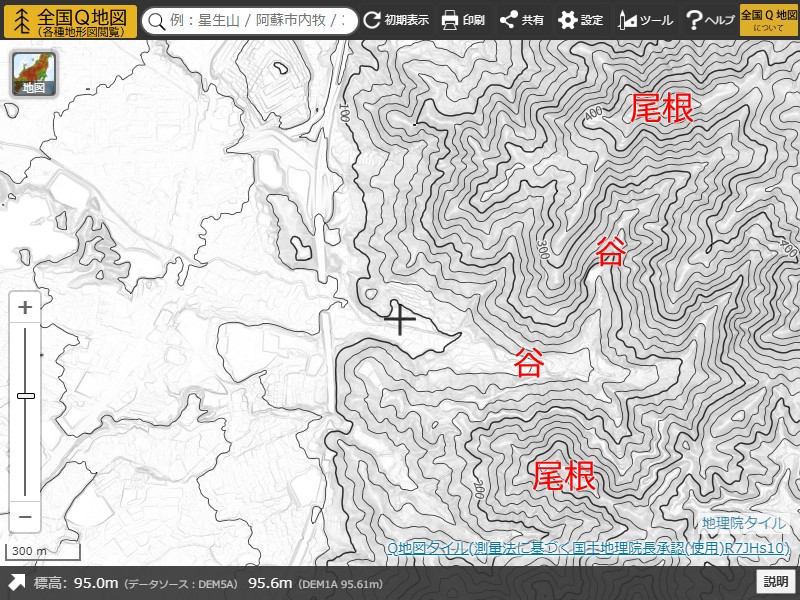800x600 pixels.
Task: Click the 全国Q地図 logo
Action: (x=69, y=20)
